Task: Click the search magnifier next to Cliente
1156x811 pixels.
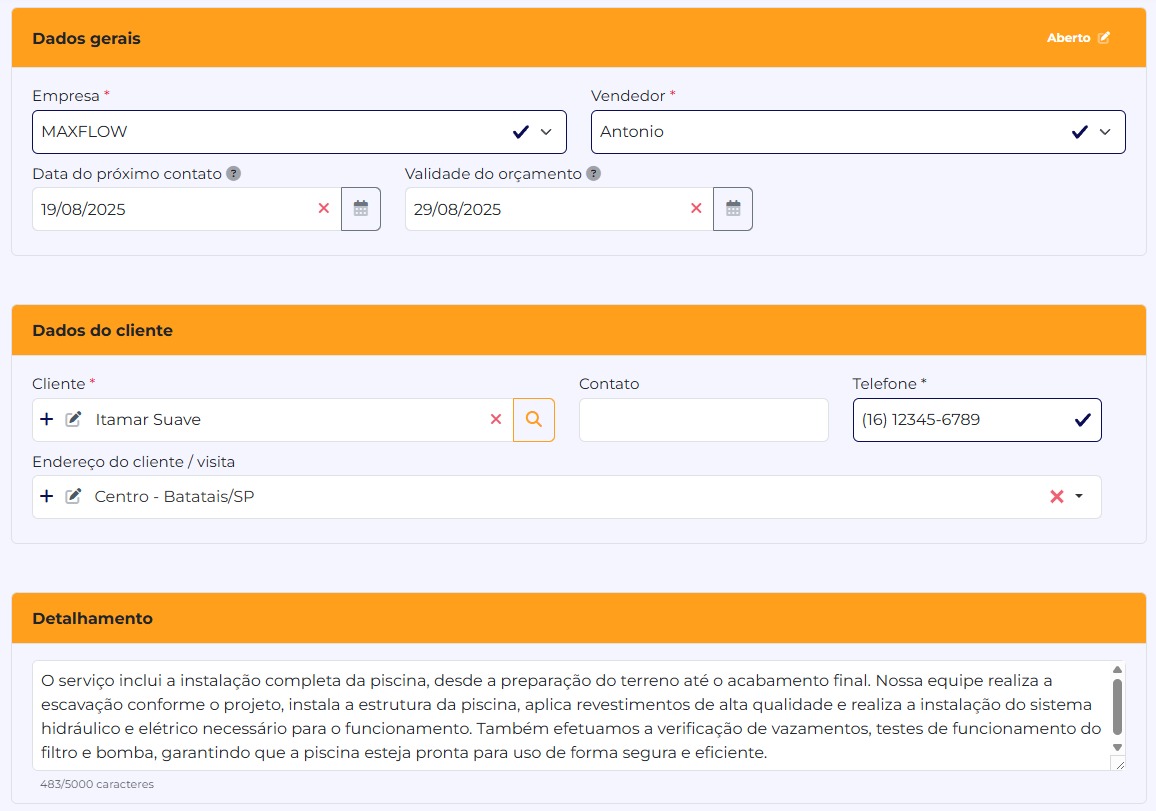Action: pos(534,419)
